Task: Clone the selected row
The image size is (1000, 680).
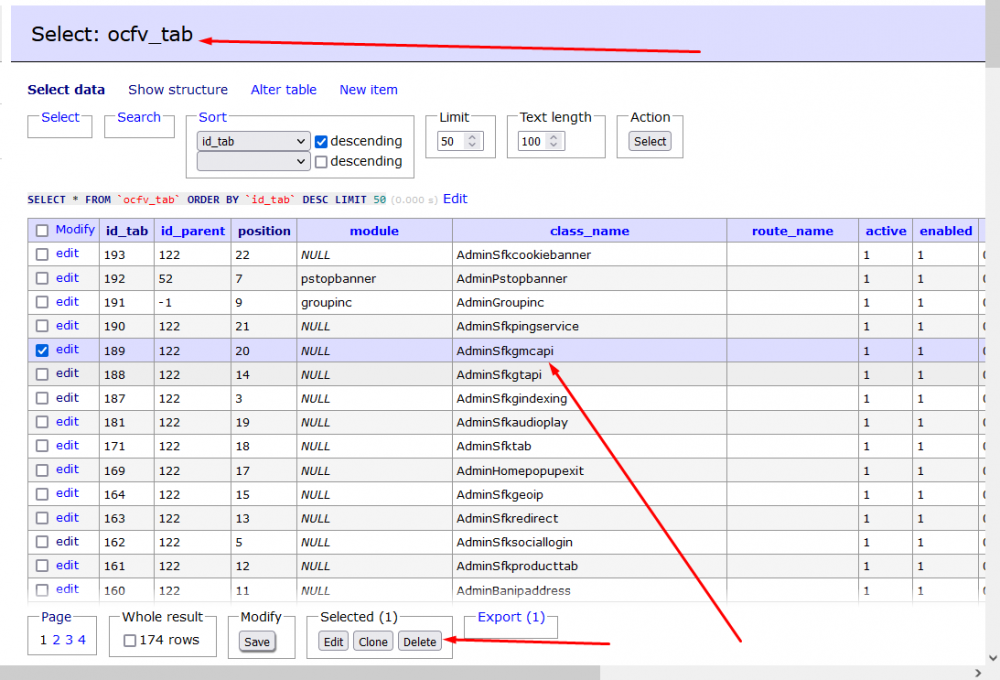Action: 373,642
